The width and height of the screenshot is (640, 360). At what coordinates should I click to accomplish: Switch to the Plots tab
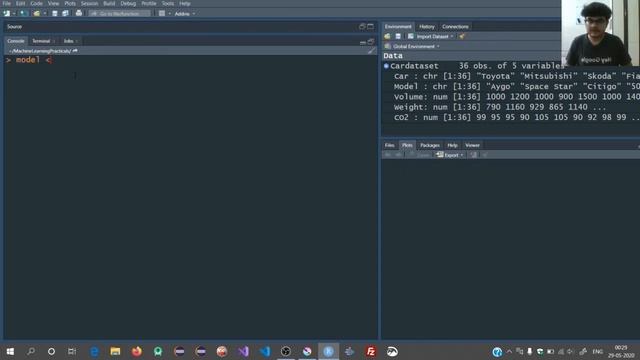coord(407,145)
